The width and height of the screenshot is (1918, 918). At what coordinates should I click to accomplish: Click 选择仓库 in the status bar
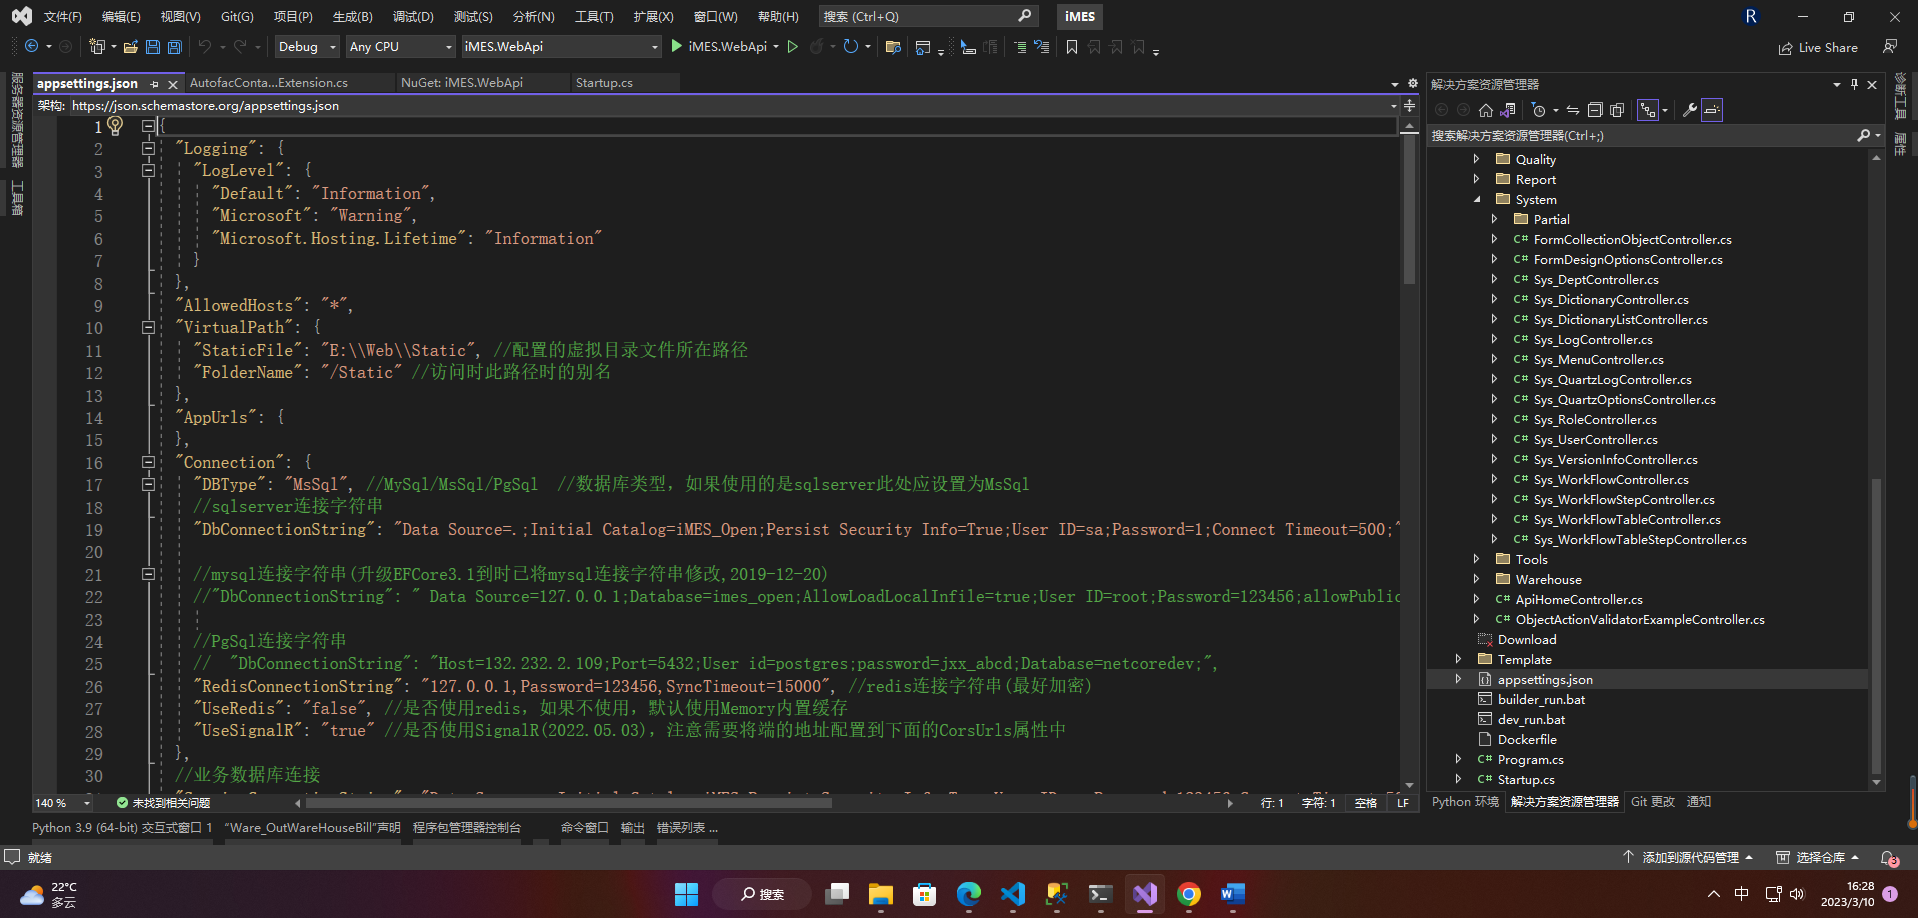(1818, 858)
